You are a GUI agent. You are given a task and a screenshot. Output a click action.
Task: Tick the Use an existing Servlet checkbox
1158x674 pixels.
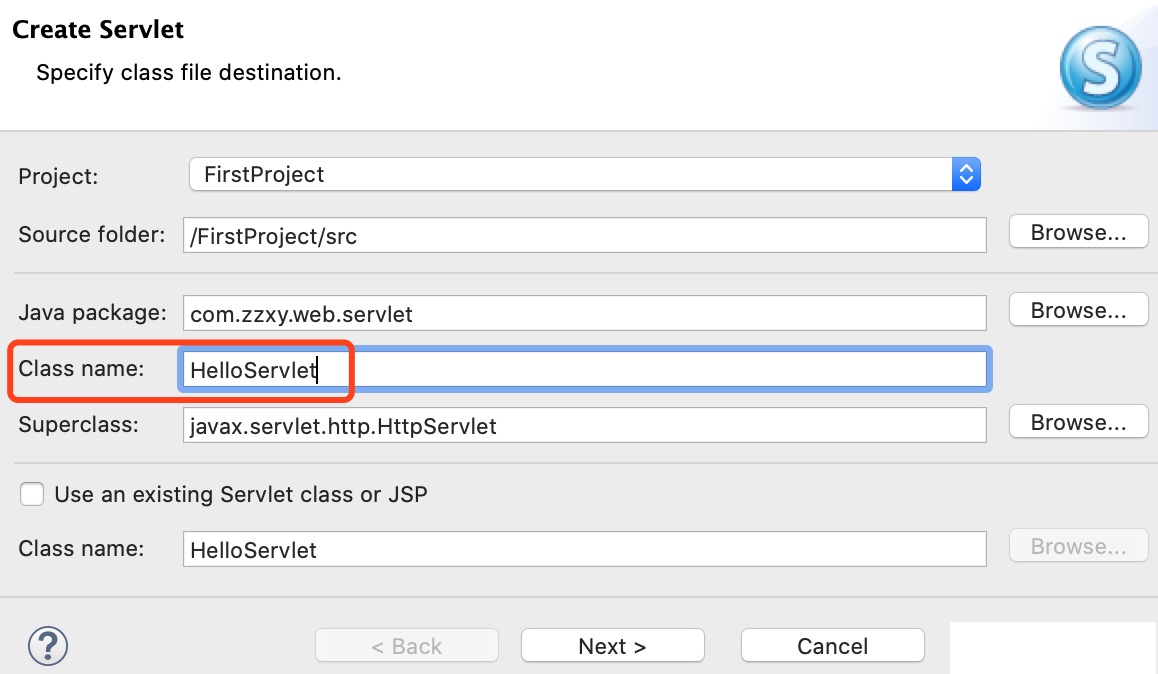click(33, 494)
